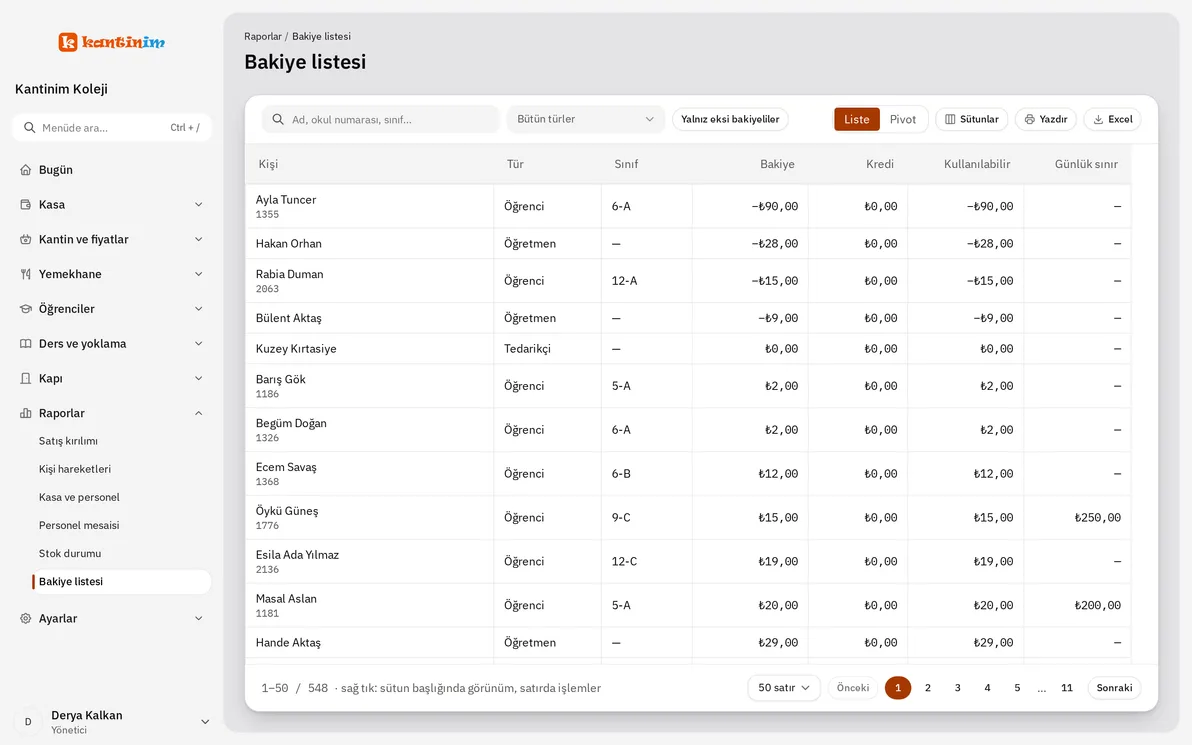Open the Stok durumu report
Screen dimensions: 1192x745
(x=70, y=553)
